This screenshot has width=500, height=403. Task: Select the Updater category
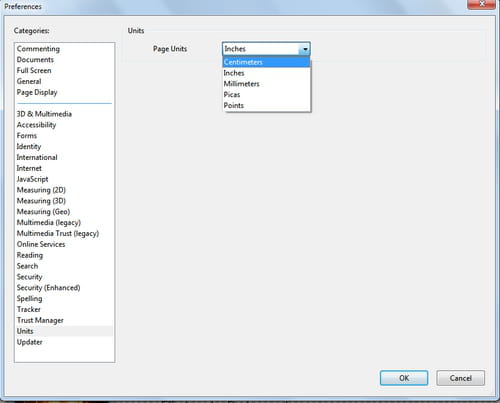click(30, 342)
